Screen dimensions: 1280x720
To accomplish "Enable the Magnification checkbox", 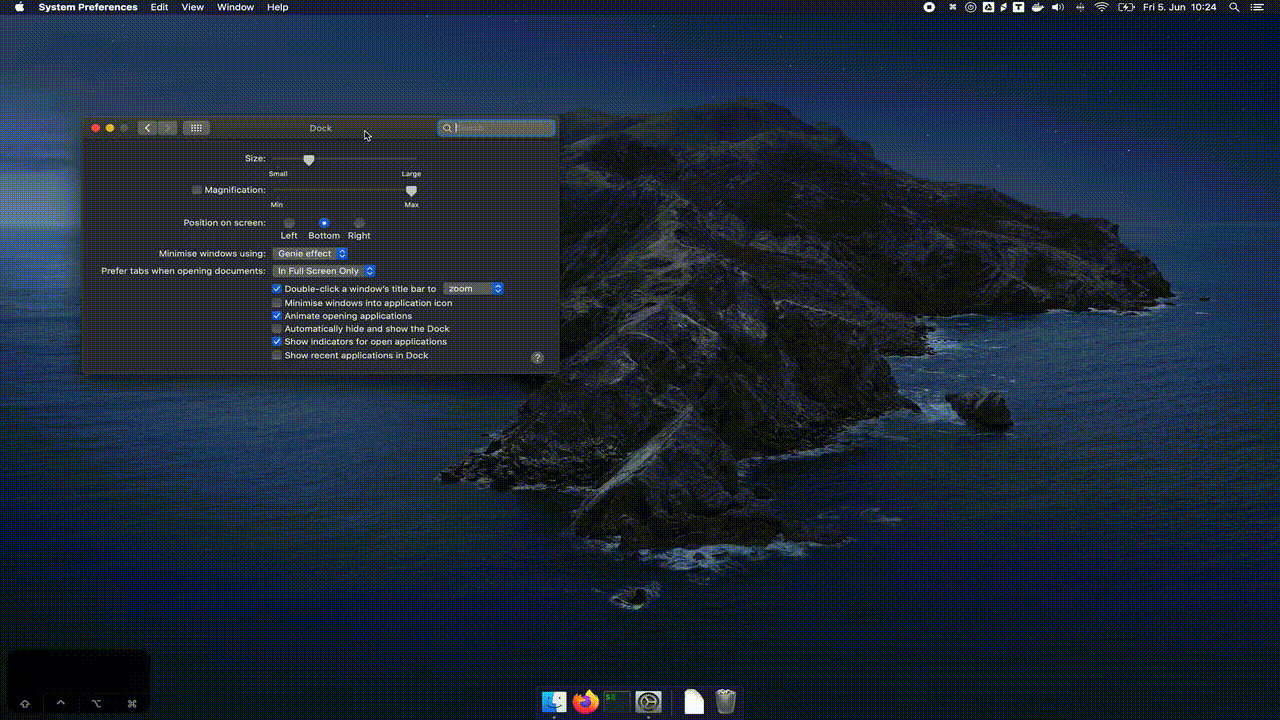I will click(x=197, y=190).
